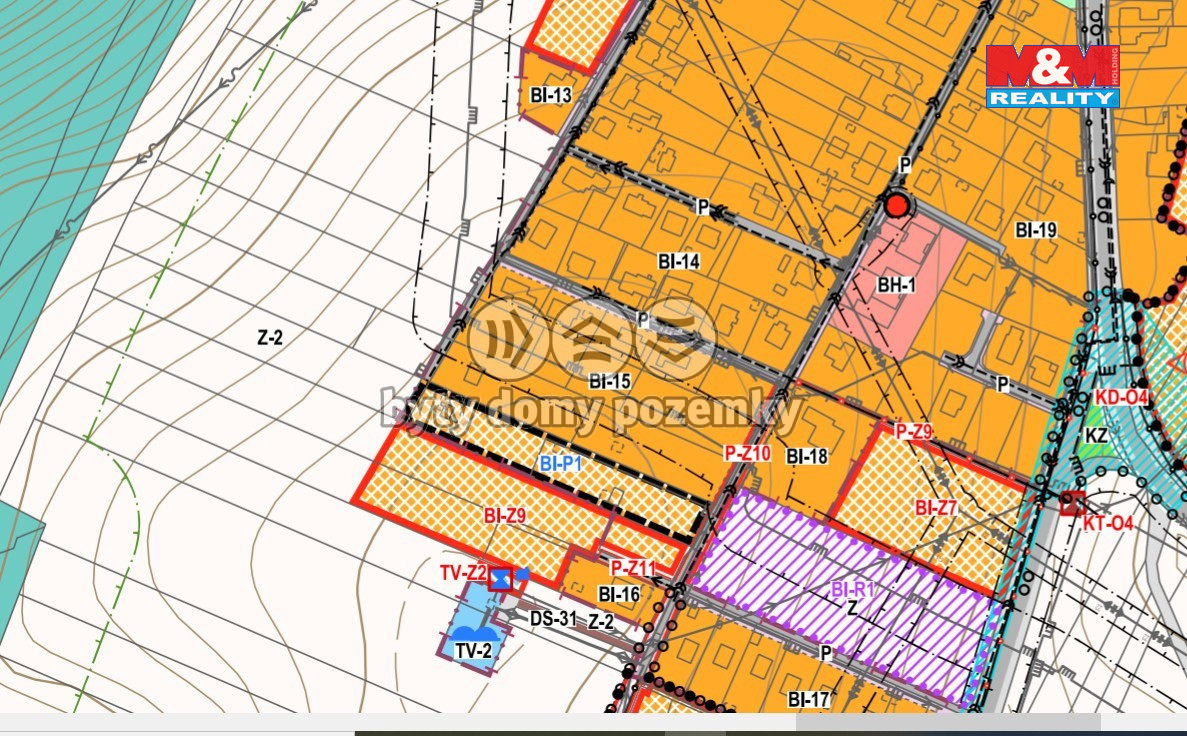Click the M&M Reality logo
This screenshot has height=736, width=1187.
pos(1052,76)
